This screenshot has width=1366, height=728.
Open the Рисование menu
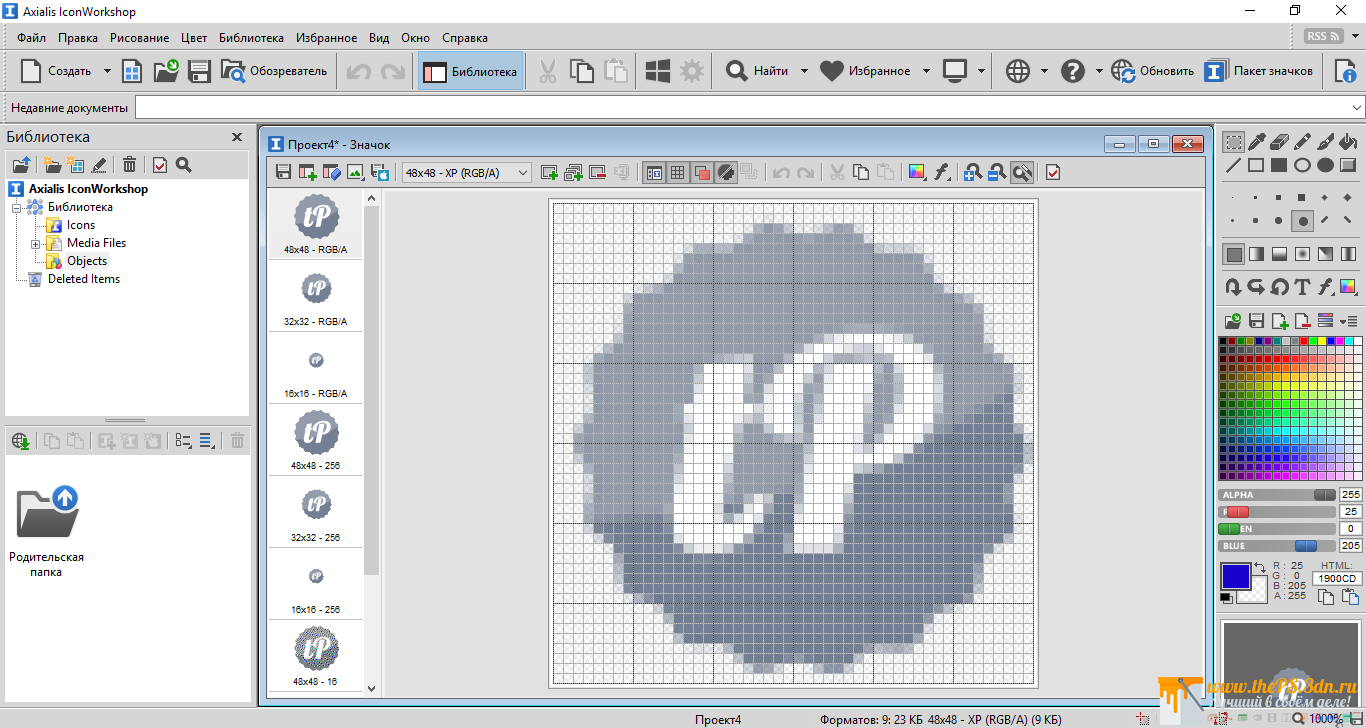tap(140, 38)
